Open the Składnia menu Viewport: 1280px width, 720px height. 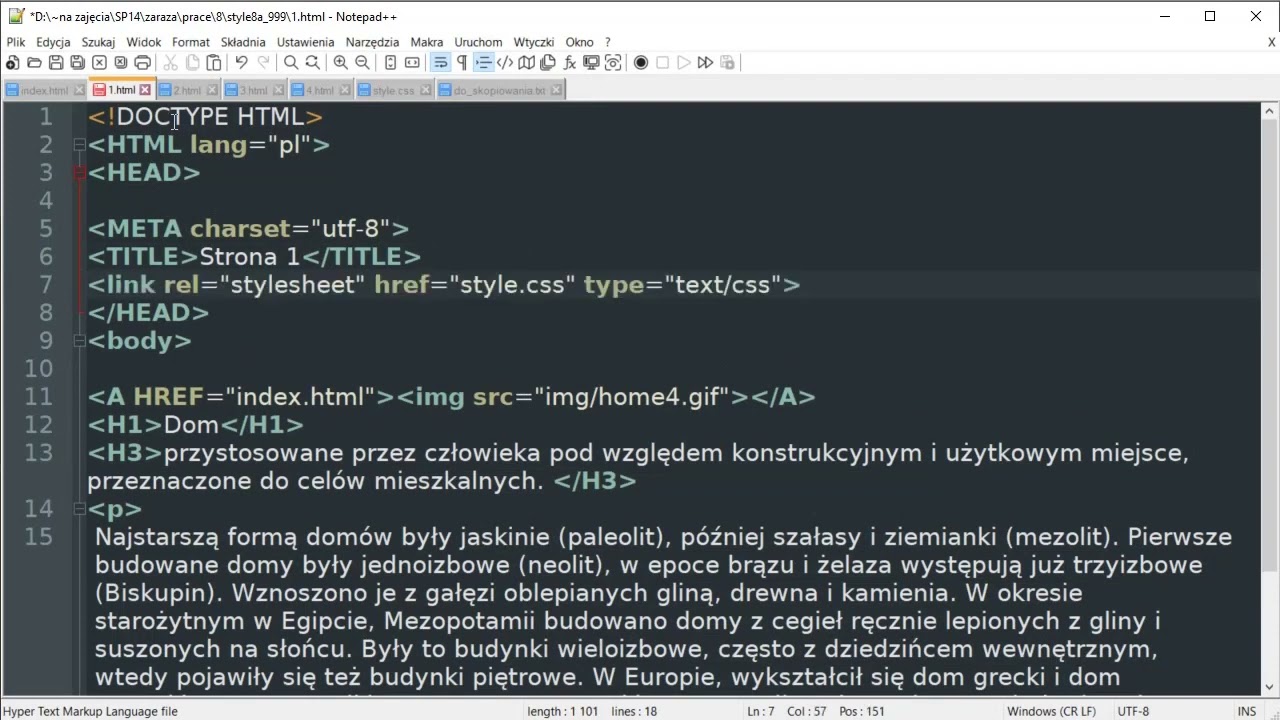[x=243, y=42]
